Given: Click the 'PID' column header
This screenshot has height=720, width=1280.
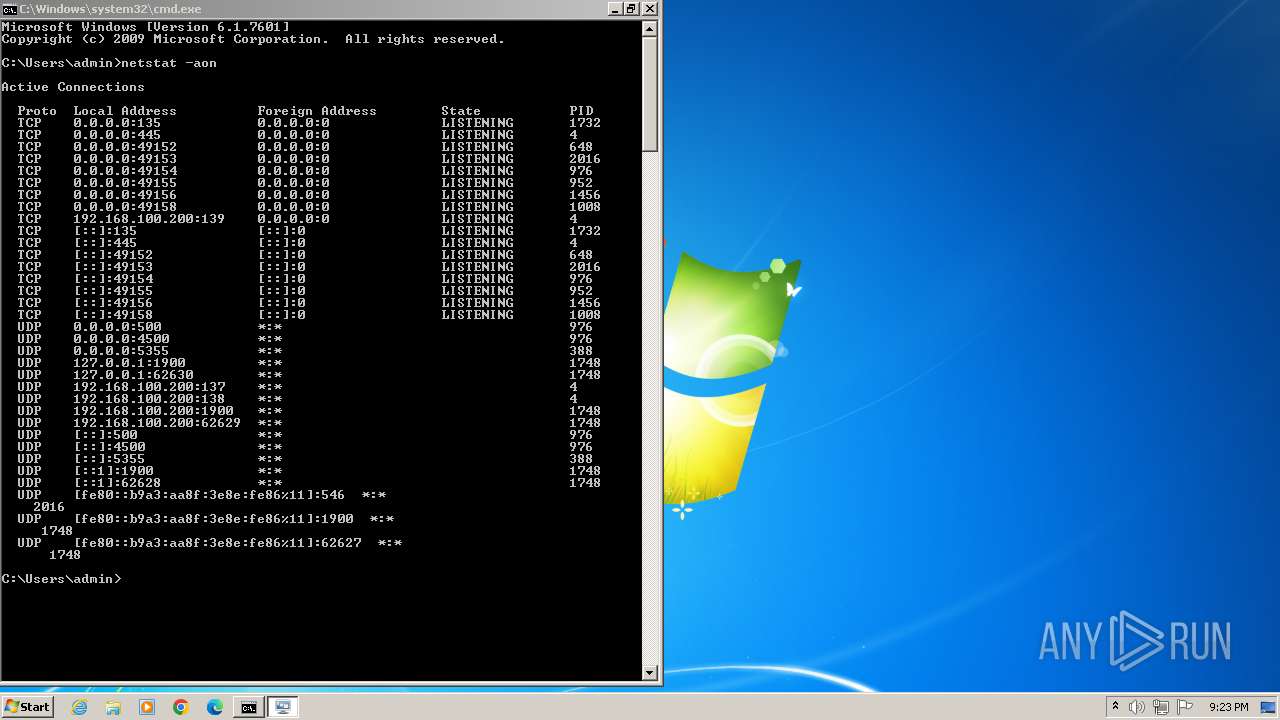Looking at the screenshot, I should click(x=581, y=111).
